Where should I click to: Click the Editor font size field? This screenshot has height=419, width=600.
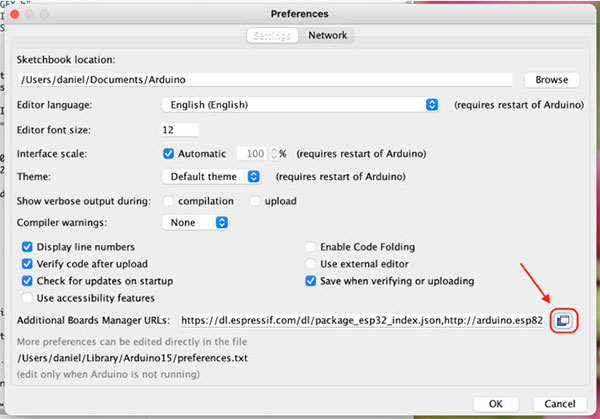(179, 130)
